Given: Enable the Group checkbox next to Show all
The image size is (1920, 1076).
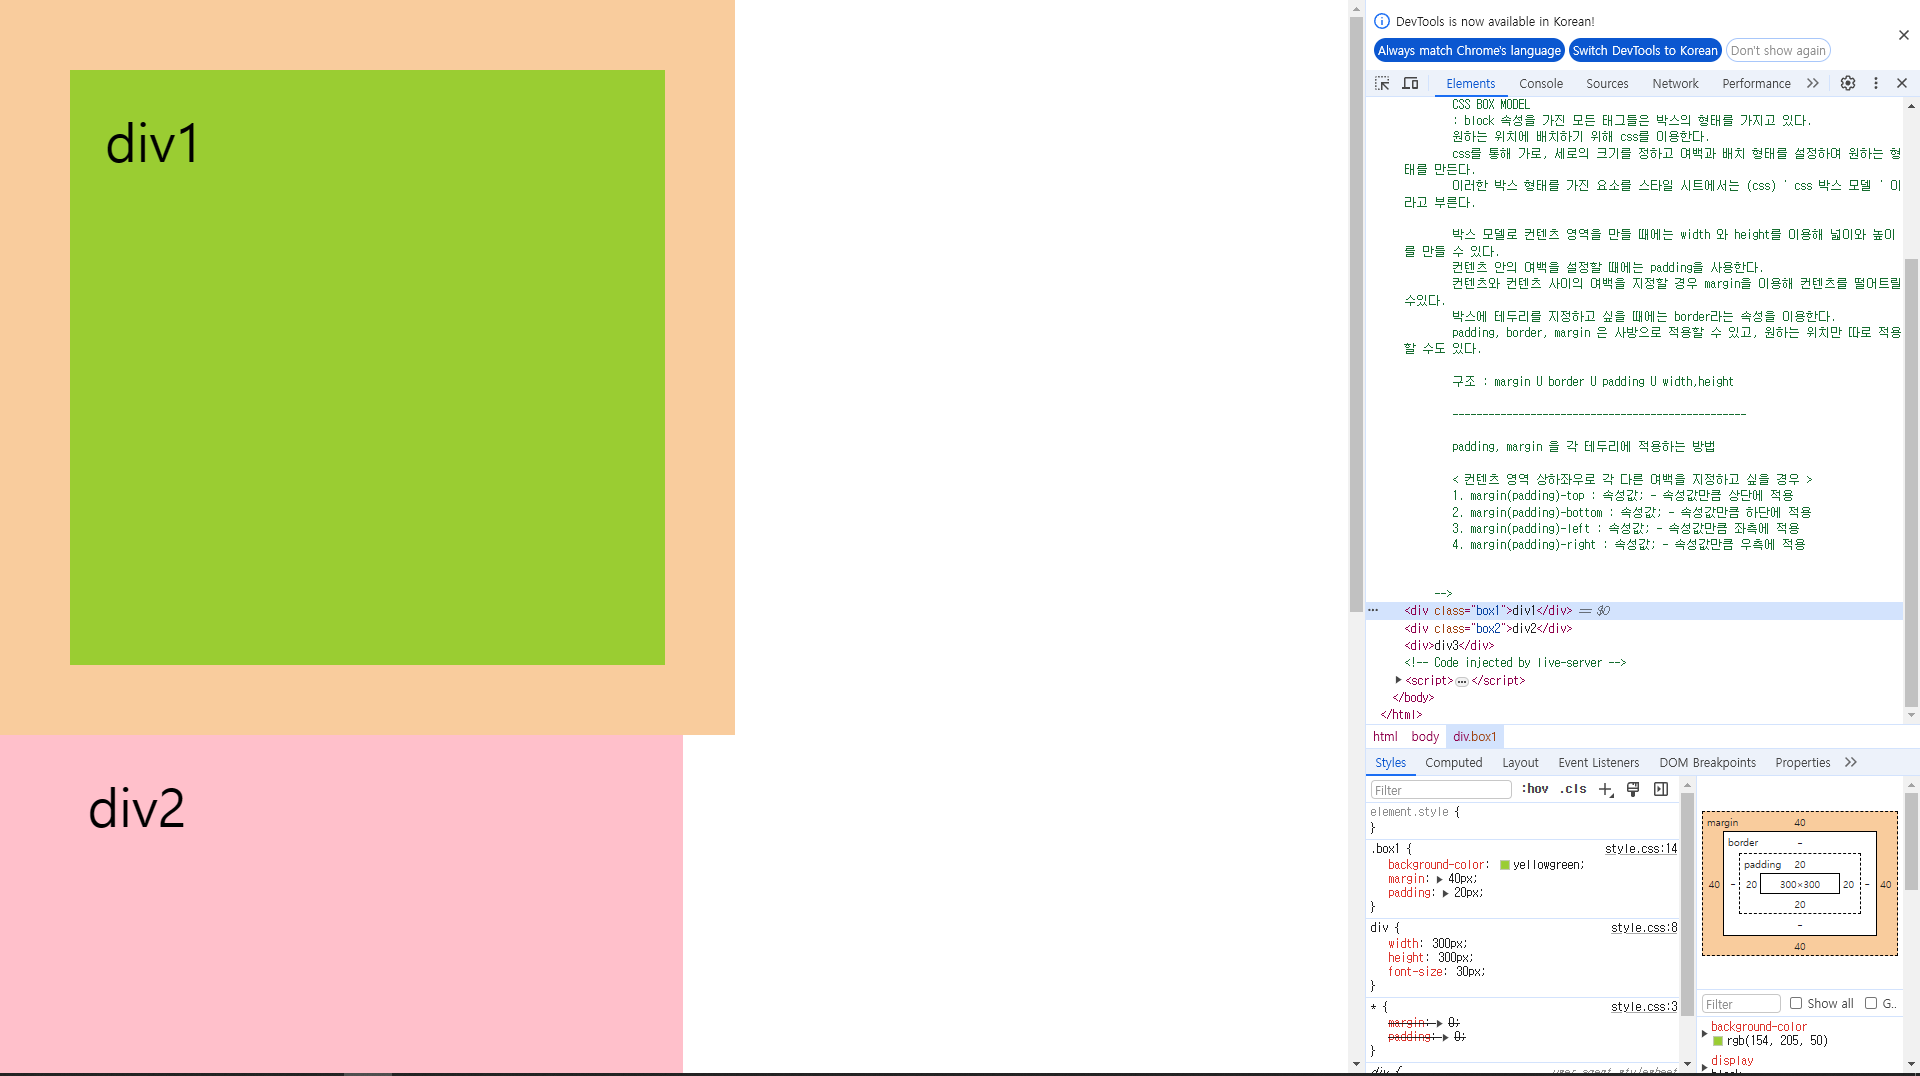Looking at the screenshot, I should pos(1871,1003).
